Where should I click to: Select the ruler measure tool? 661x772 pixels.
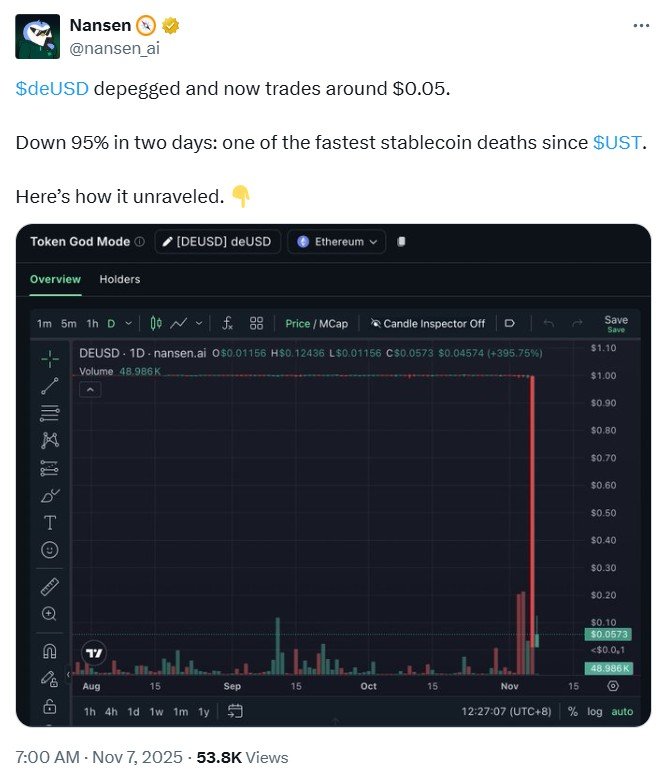point(49,586)
